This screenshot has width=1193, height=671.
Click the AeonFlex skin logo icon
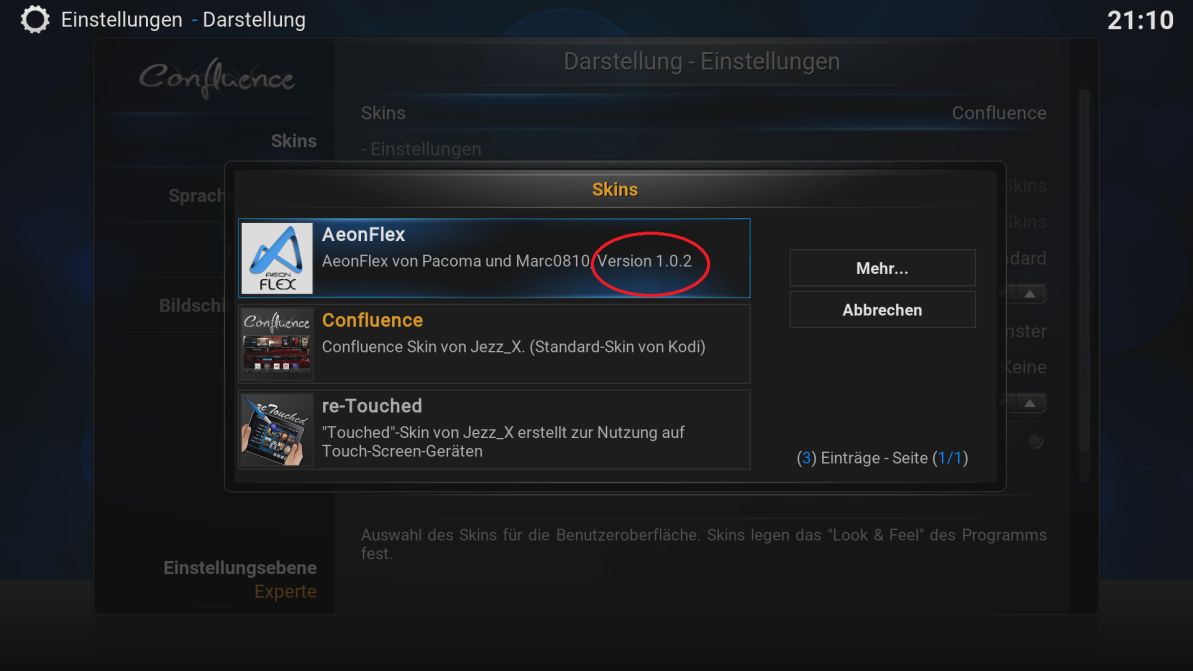pos(276,258)
